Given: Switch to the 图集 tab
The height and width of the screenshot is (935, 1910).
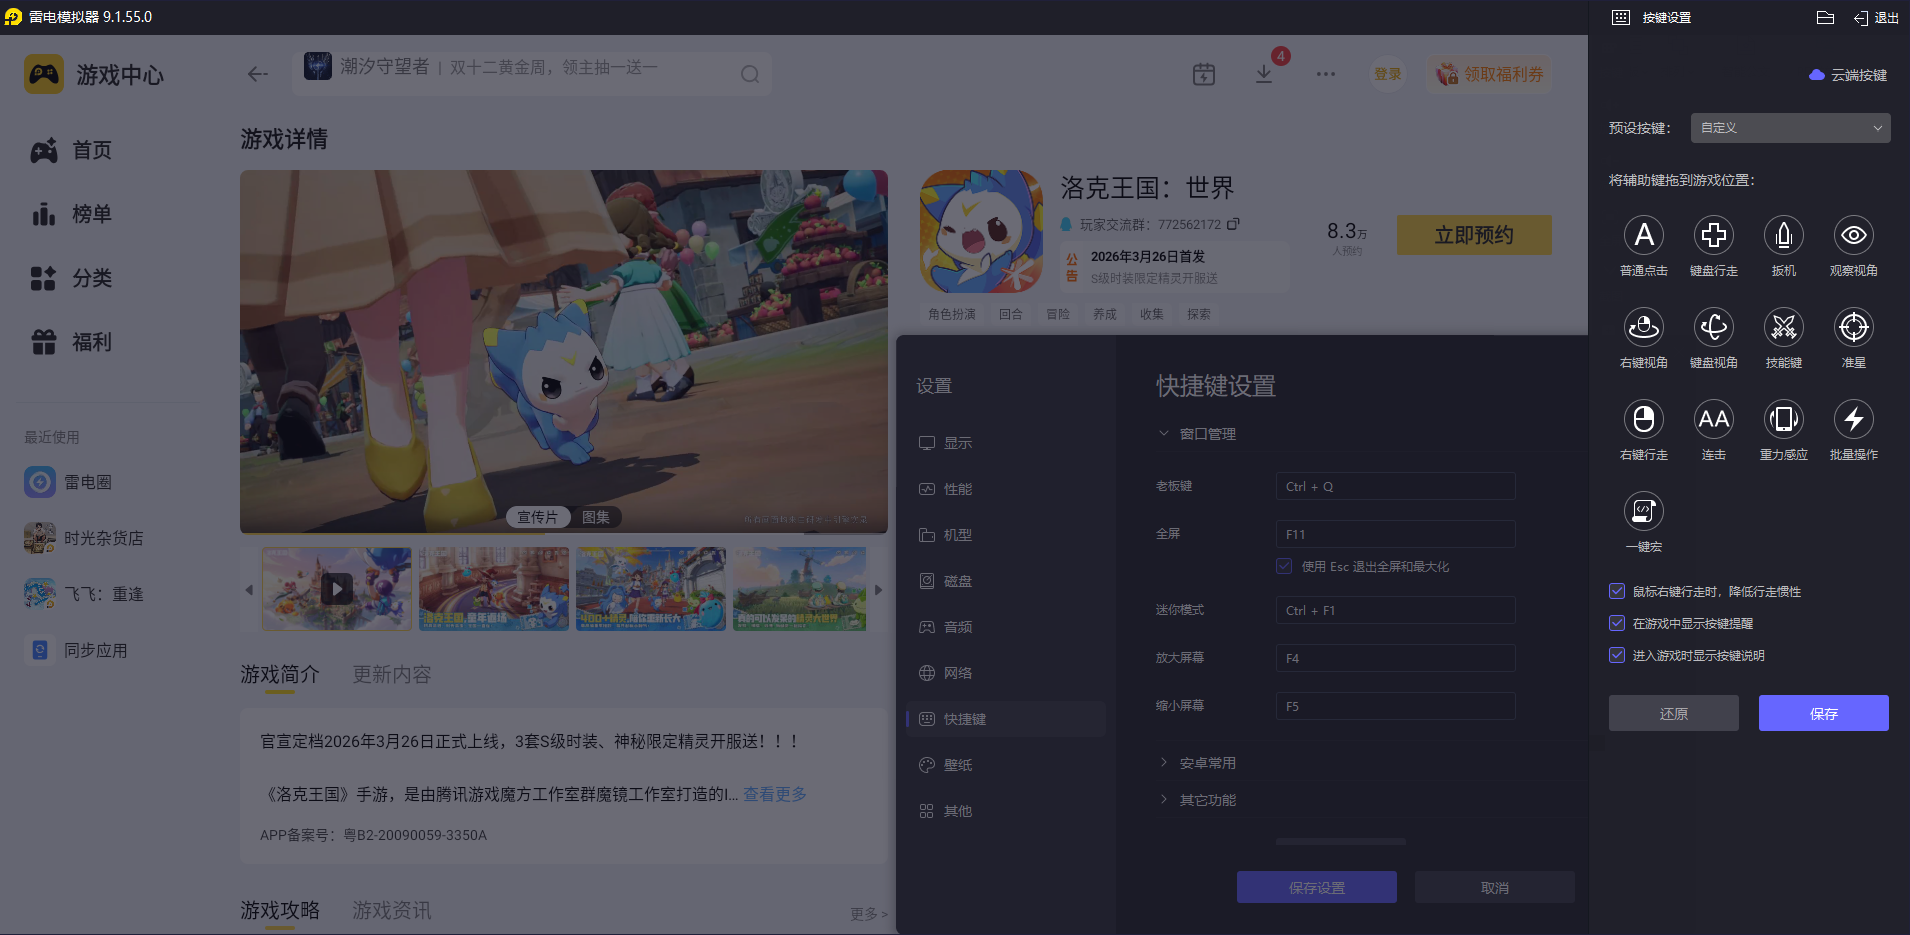Looking at the screenshot, I should [x=597, y=517].
